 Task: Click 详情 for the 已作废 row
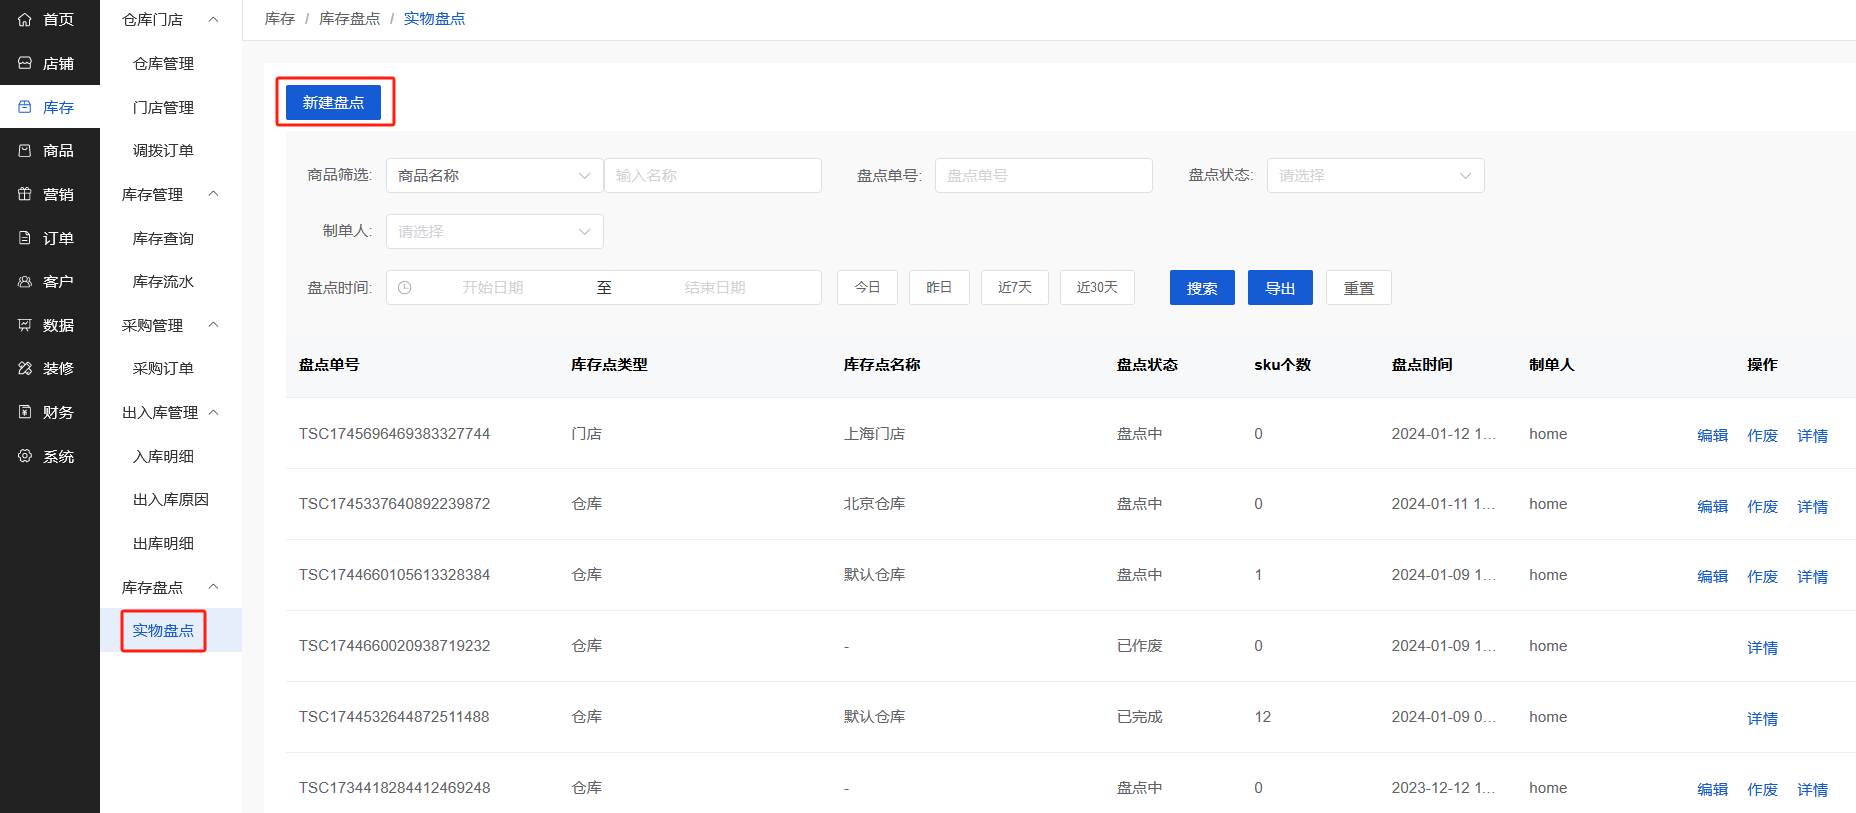pos(1762,647)
